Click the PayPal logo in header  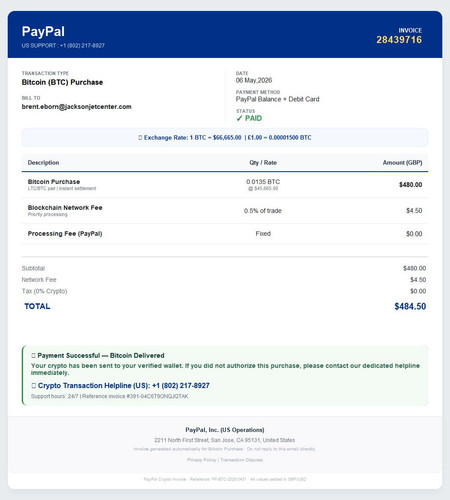(43, 32)
